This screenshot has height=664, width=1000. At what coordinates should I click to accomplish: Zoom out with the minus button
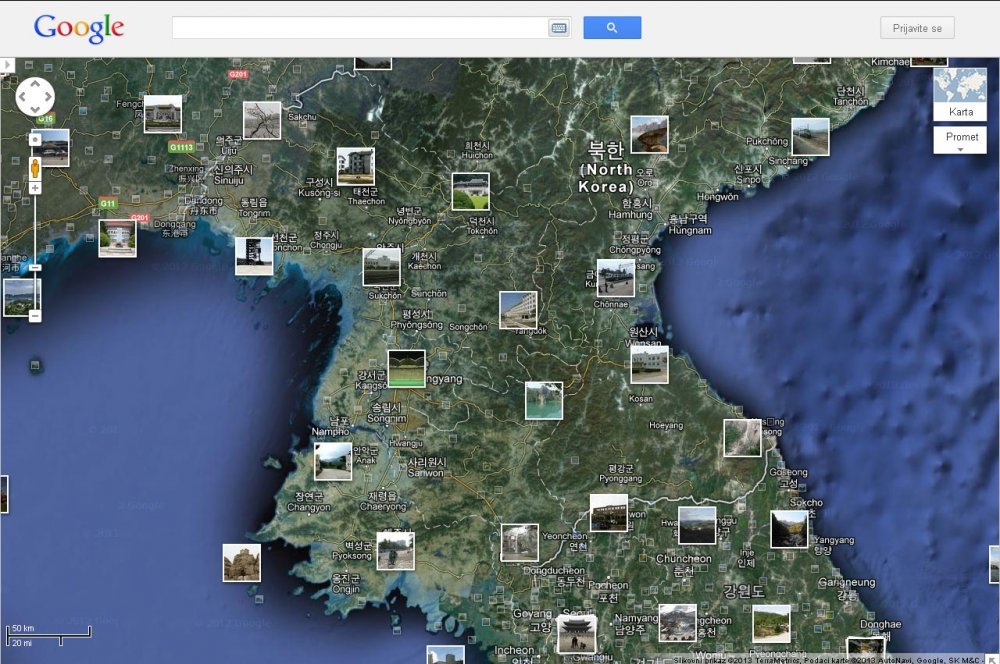[x=35, y=316]
